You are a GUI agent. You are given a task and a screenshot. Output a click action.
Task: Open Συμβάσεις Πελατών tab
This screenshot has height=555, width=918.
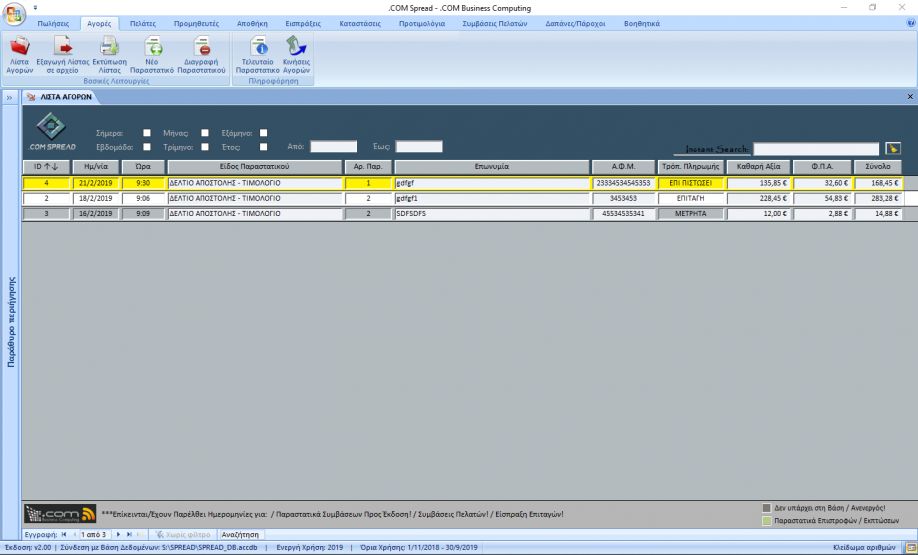pos(495,23)
